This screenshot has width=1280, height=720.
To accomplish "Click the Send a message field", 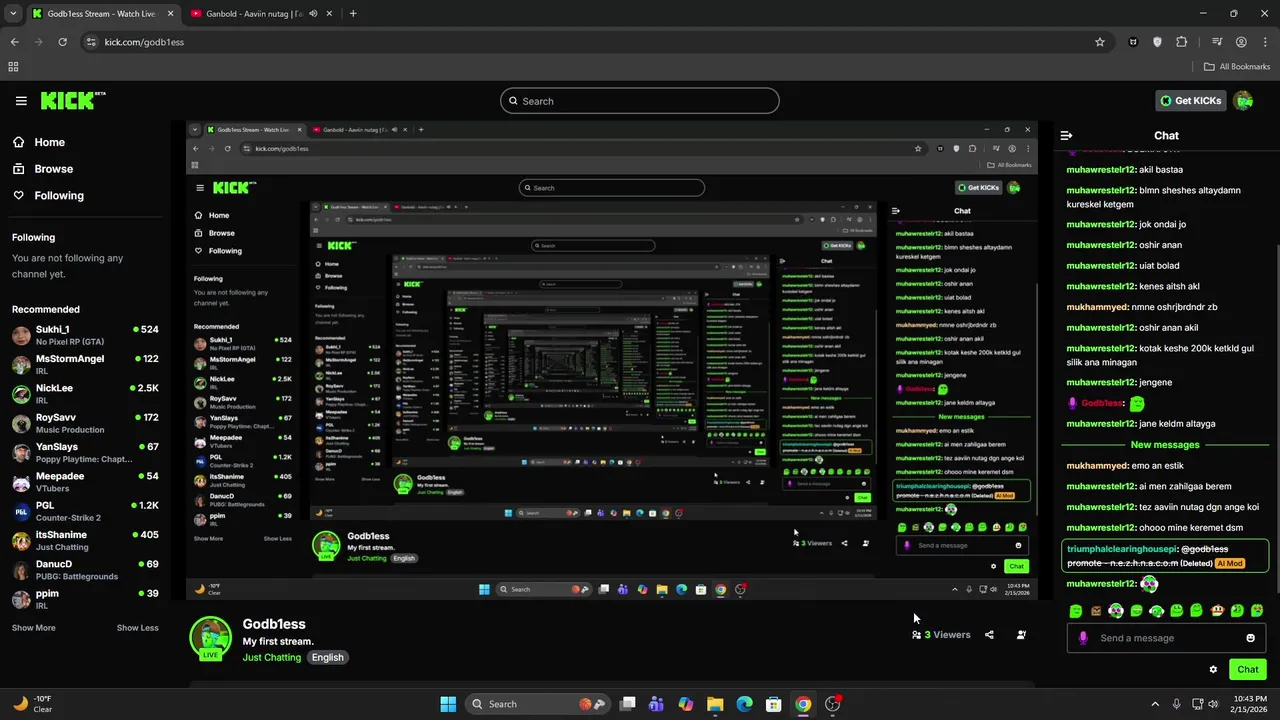I will pyautogui.click(x=1166, y=638).
